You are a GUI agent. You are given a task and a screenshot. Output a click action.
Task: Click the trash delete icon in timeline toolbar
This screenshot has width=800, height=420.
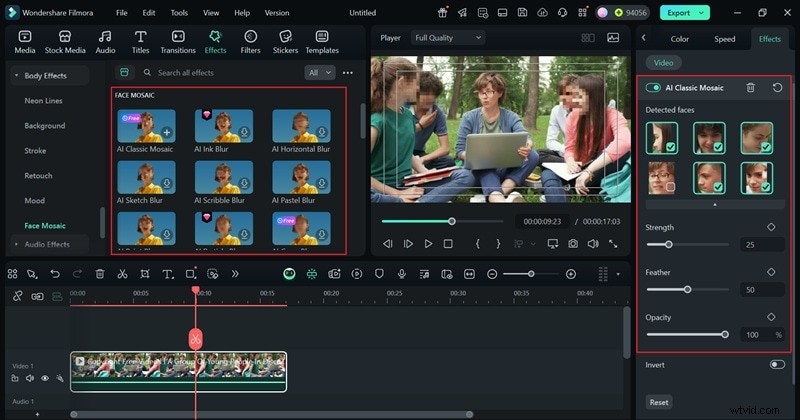point(100,274)
